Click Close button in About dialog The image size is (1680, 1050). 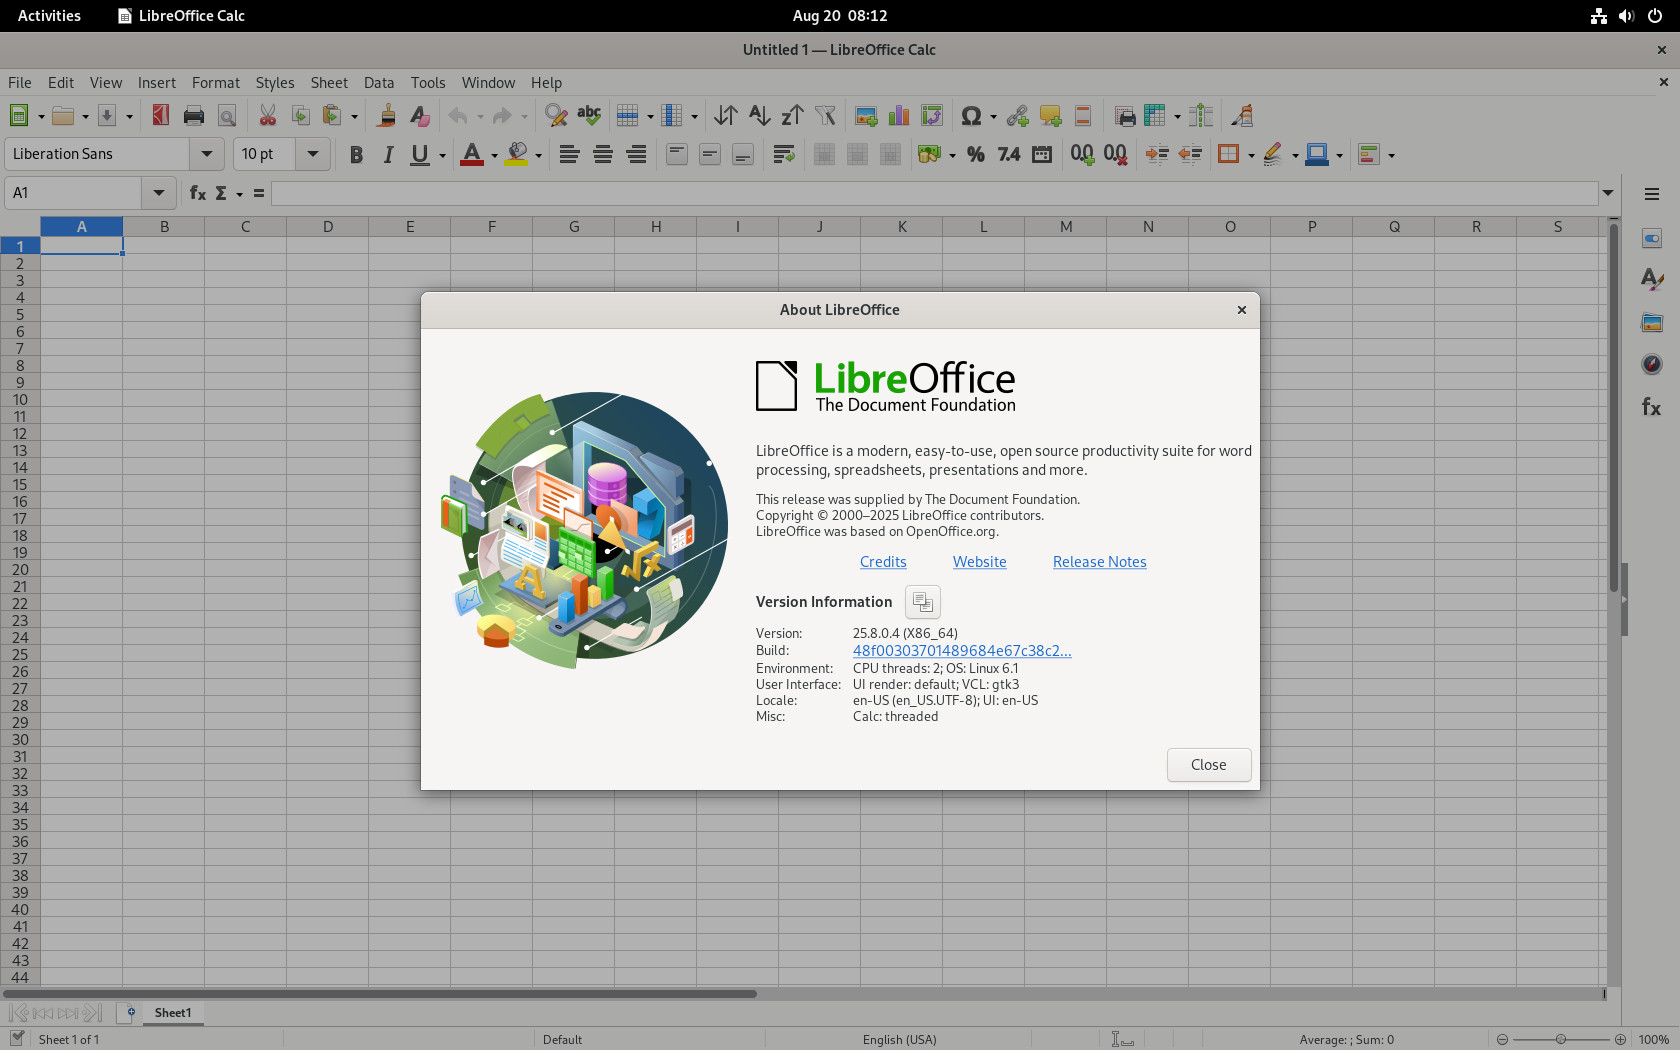[x=1208, y=765]
